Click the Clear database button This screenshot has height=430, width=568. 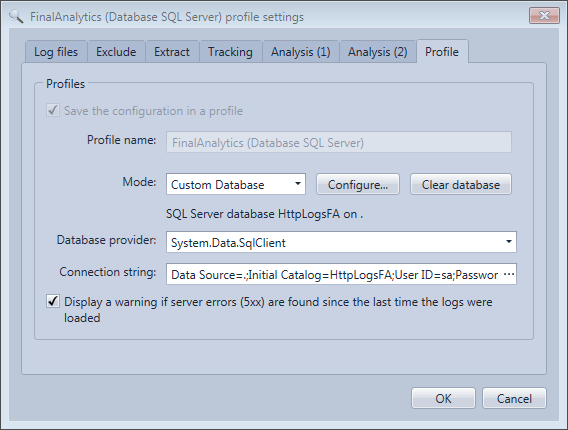click(461, 184)
